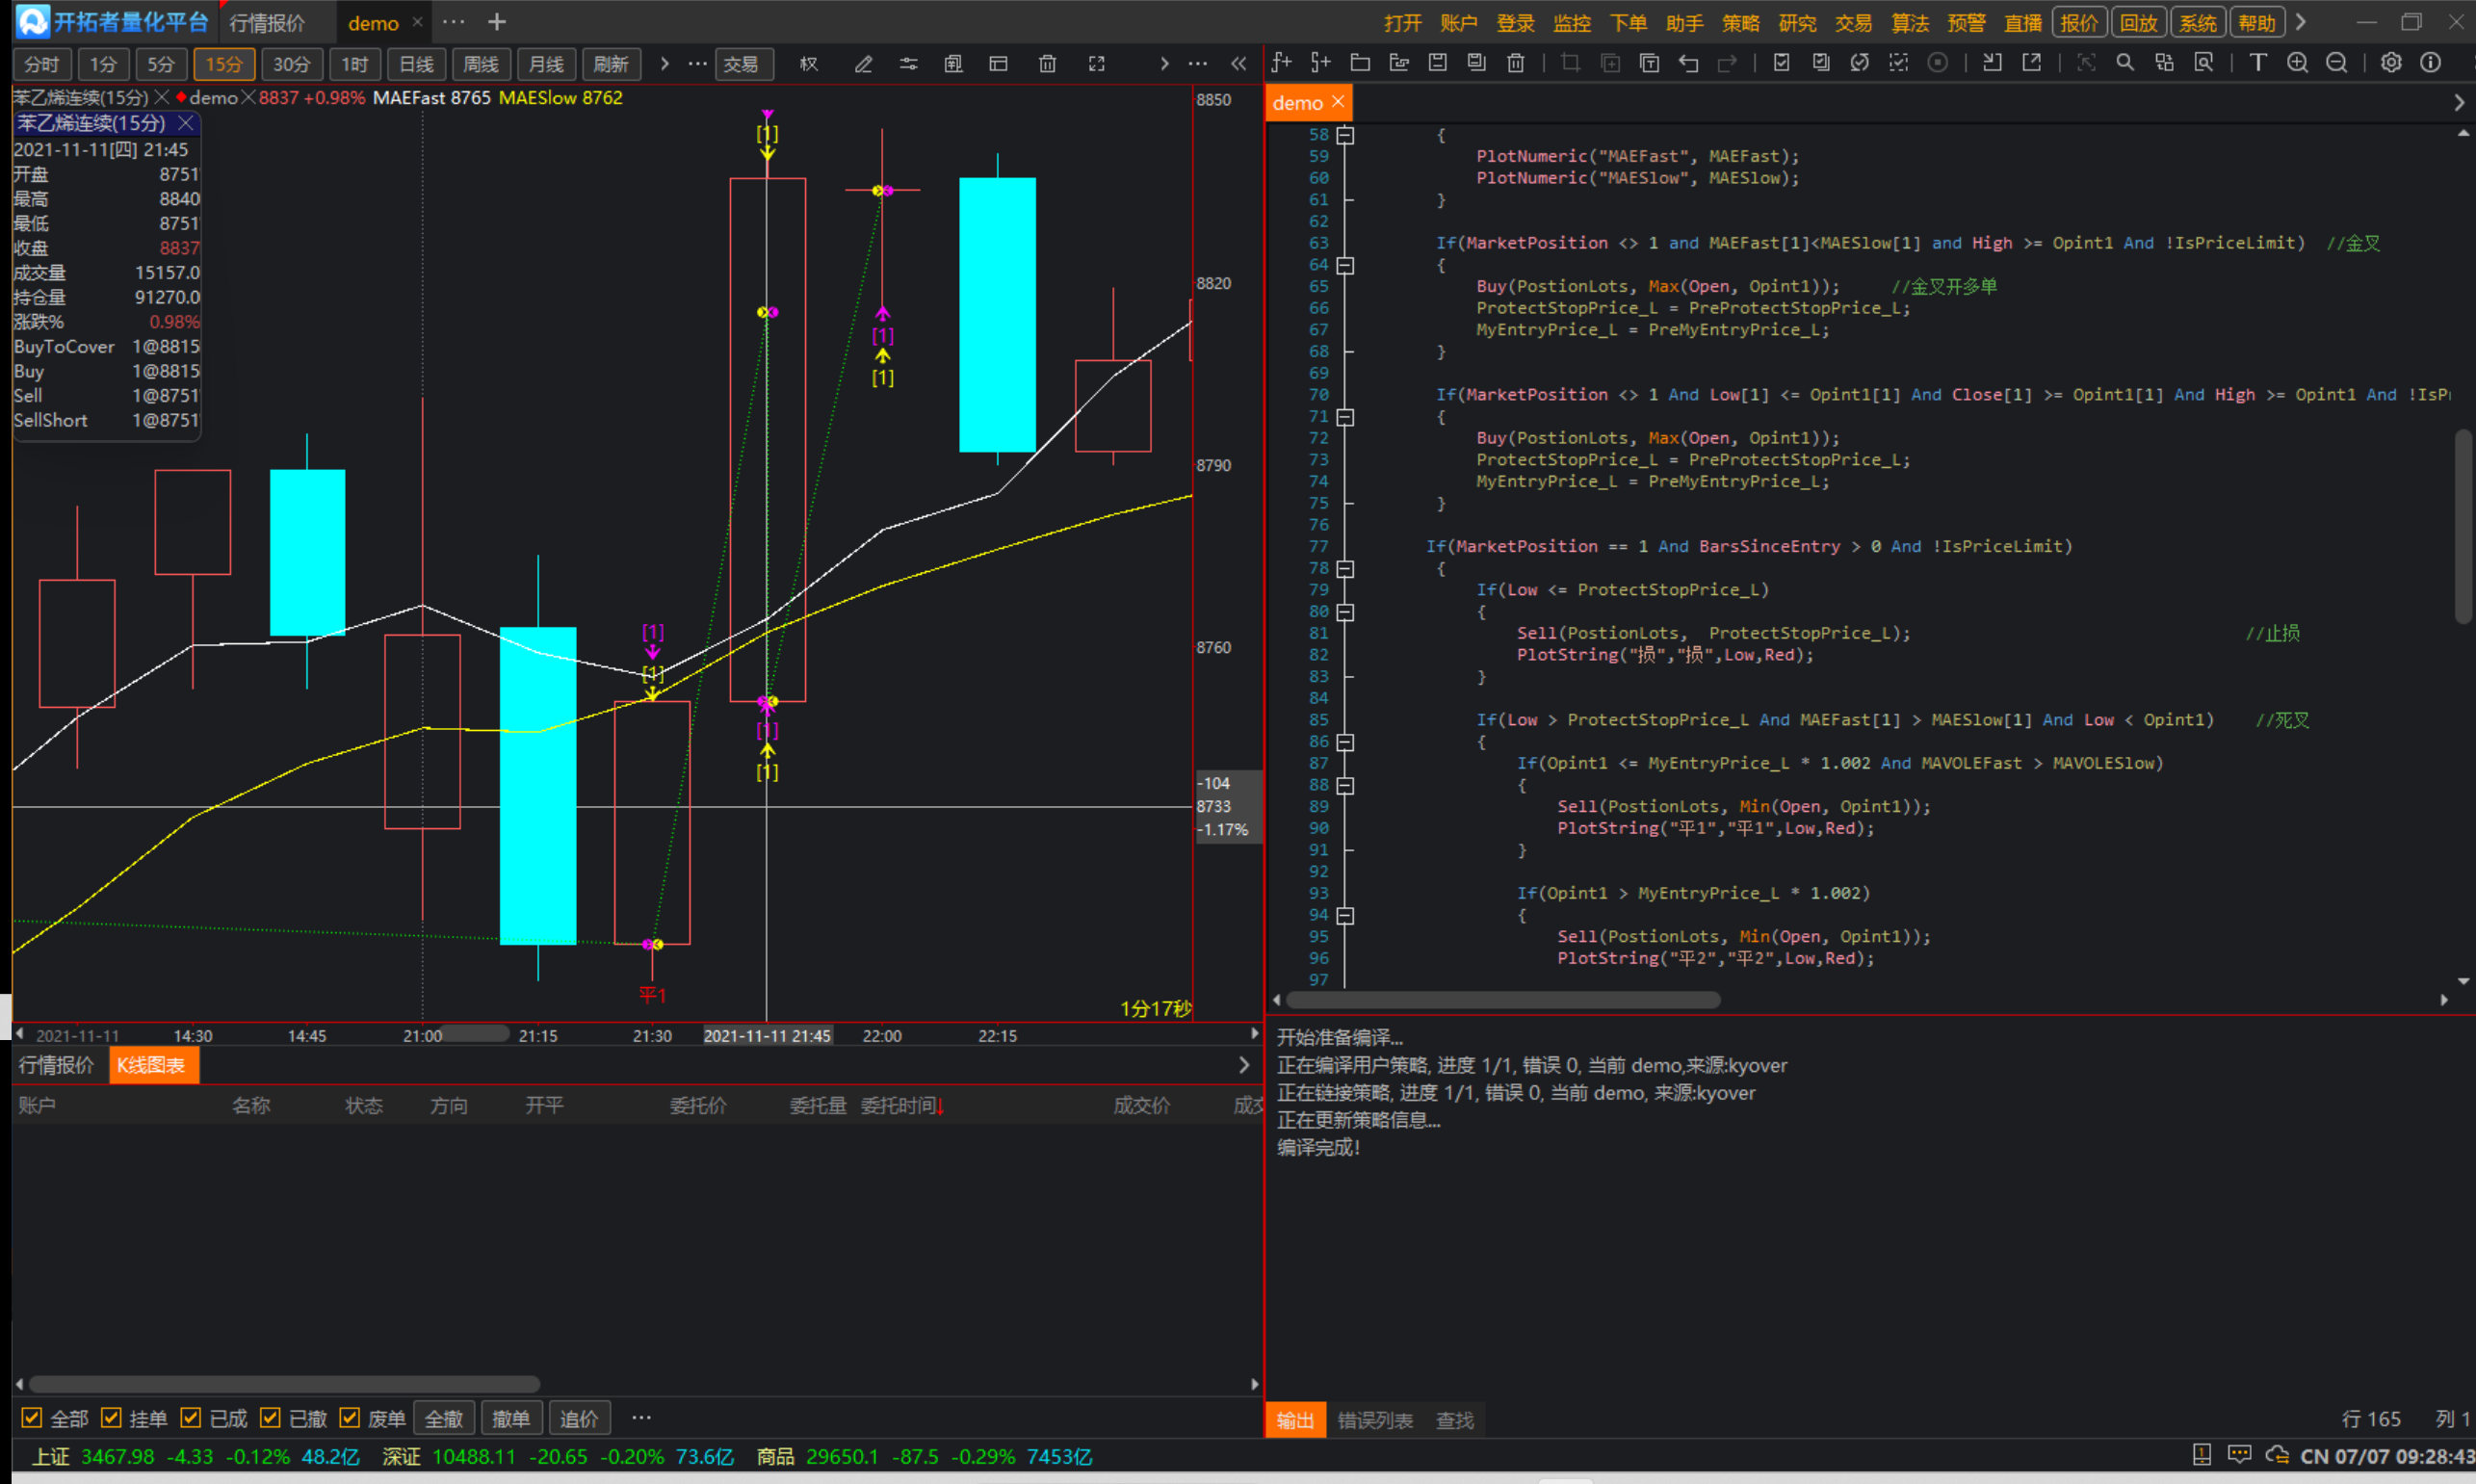Collapse code block at line 64
Screen dimensions: 2476x1484
(x=1346, y=265)
